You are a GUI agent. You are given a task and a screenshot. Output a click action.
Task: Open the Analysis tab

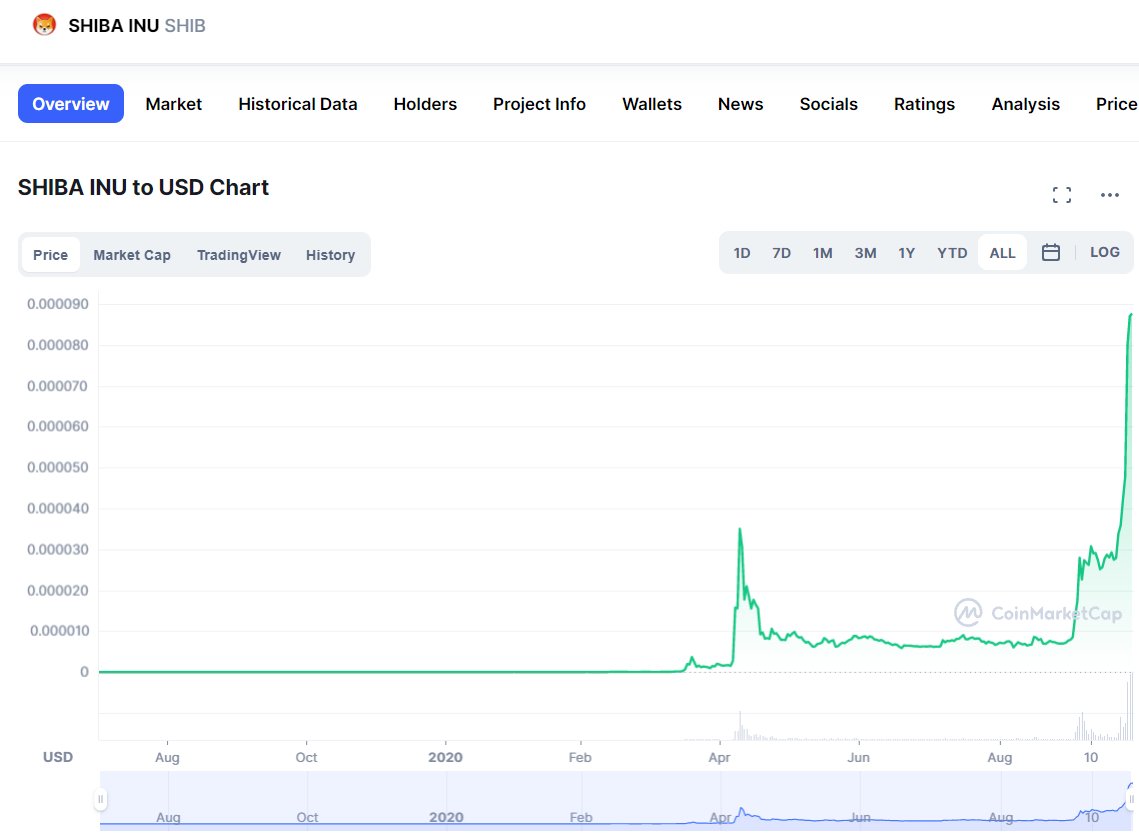pos(1025,104)
